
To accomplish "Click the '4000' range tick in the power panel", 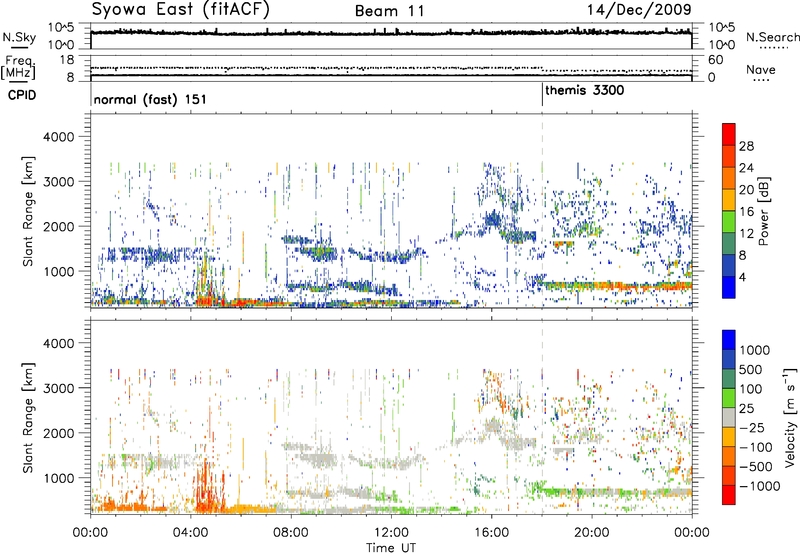I will click(58, 137).
